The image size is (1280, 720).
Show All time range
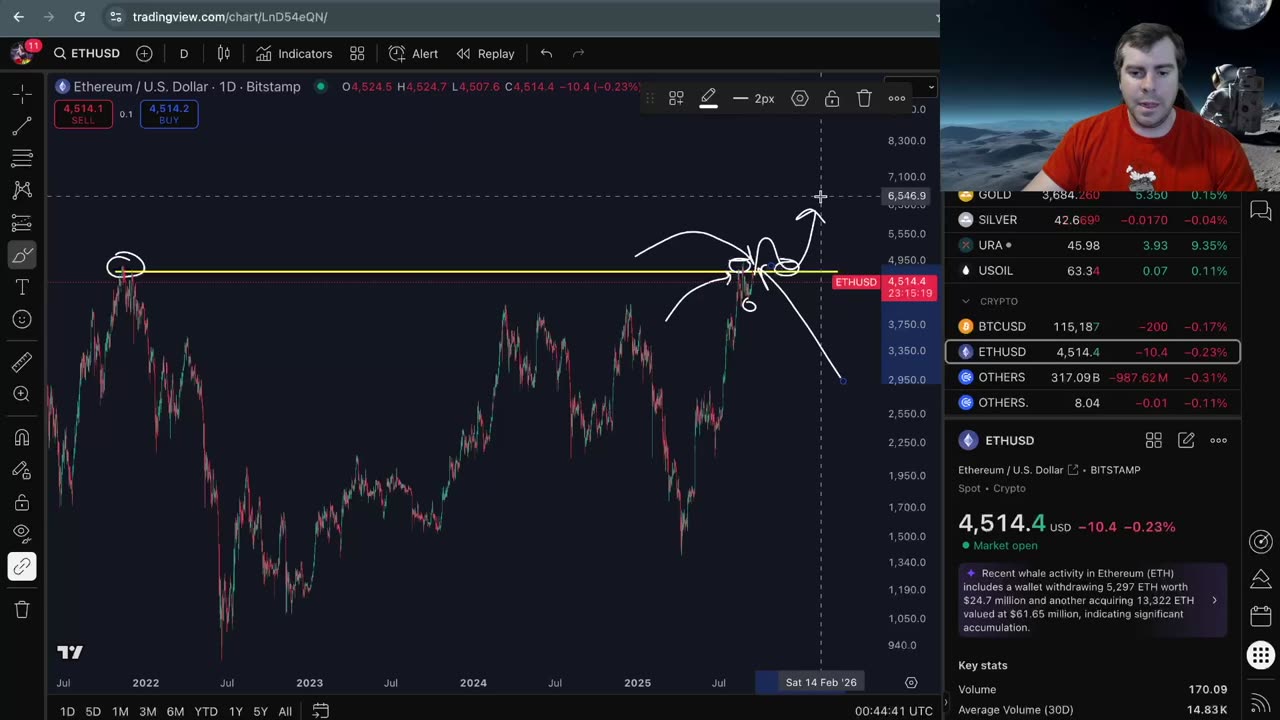pyautogui.click(x=285, y=711)
